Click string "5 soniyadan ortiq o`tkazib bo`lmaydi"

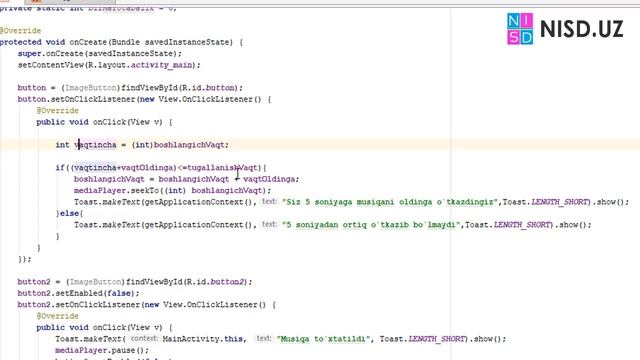[x=371, y=225]
